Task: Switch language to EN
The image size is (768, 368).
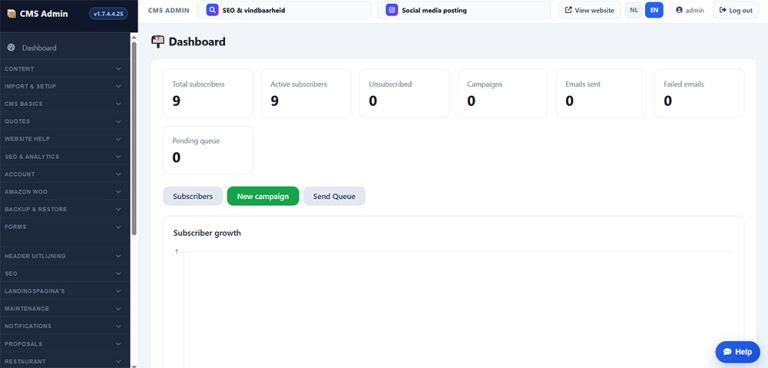Action: pyautogui.click(x=654, y=10)
